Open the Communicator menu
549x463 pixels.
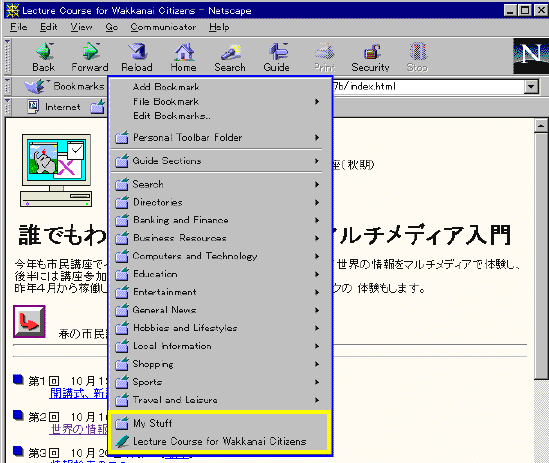[163, 27]
